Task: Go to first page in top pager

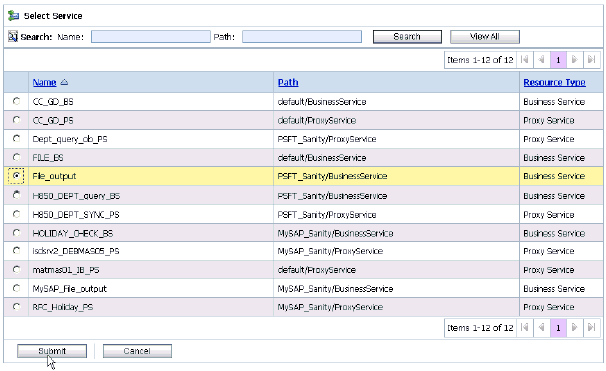Action: [524, 60]
